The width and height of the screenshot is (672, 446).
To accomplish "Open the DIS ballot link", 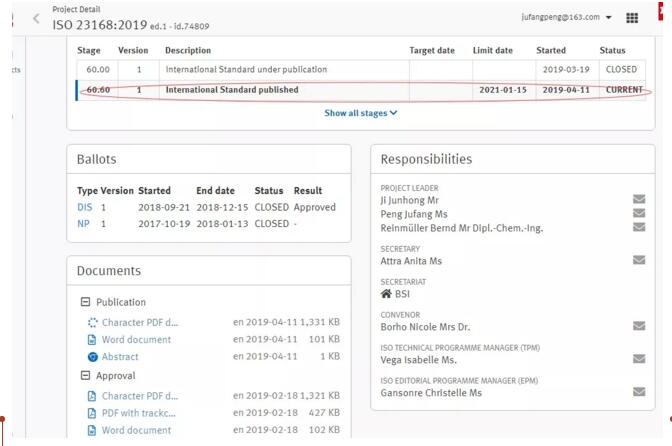I will (84, 207).
